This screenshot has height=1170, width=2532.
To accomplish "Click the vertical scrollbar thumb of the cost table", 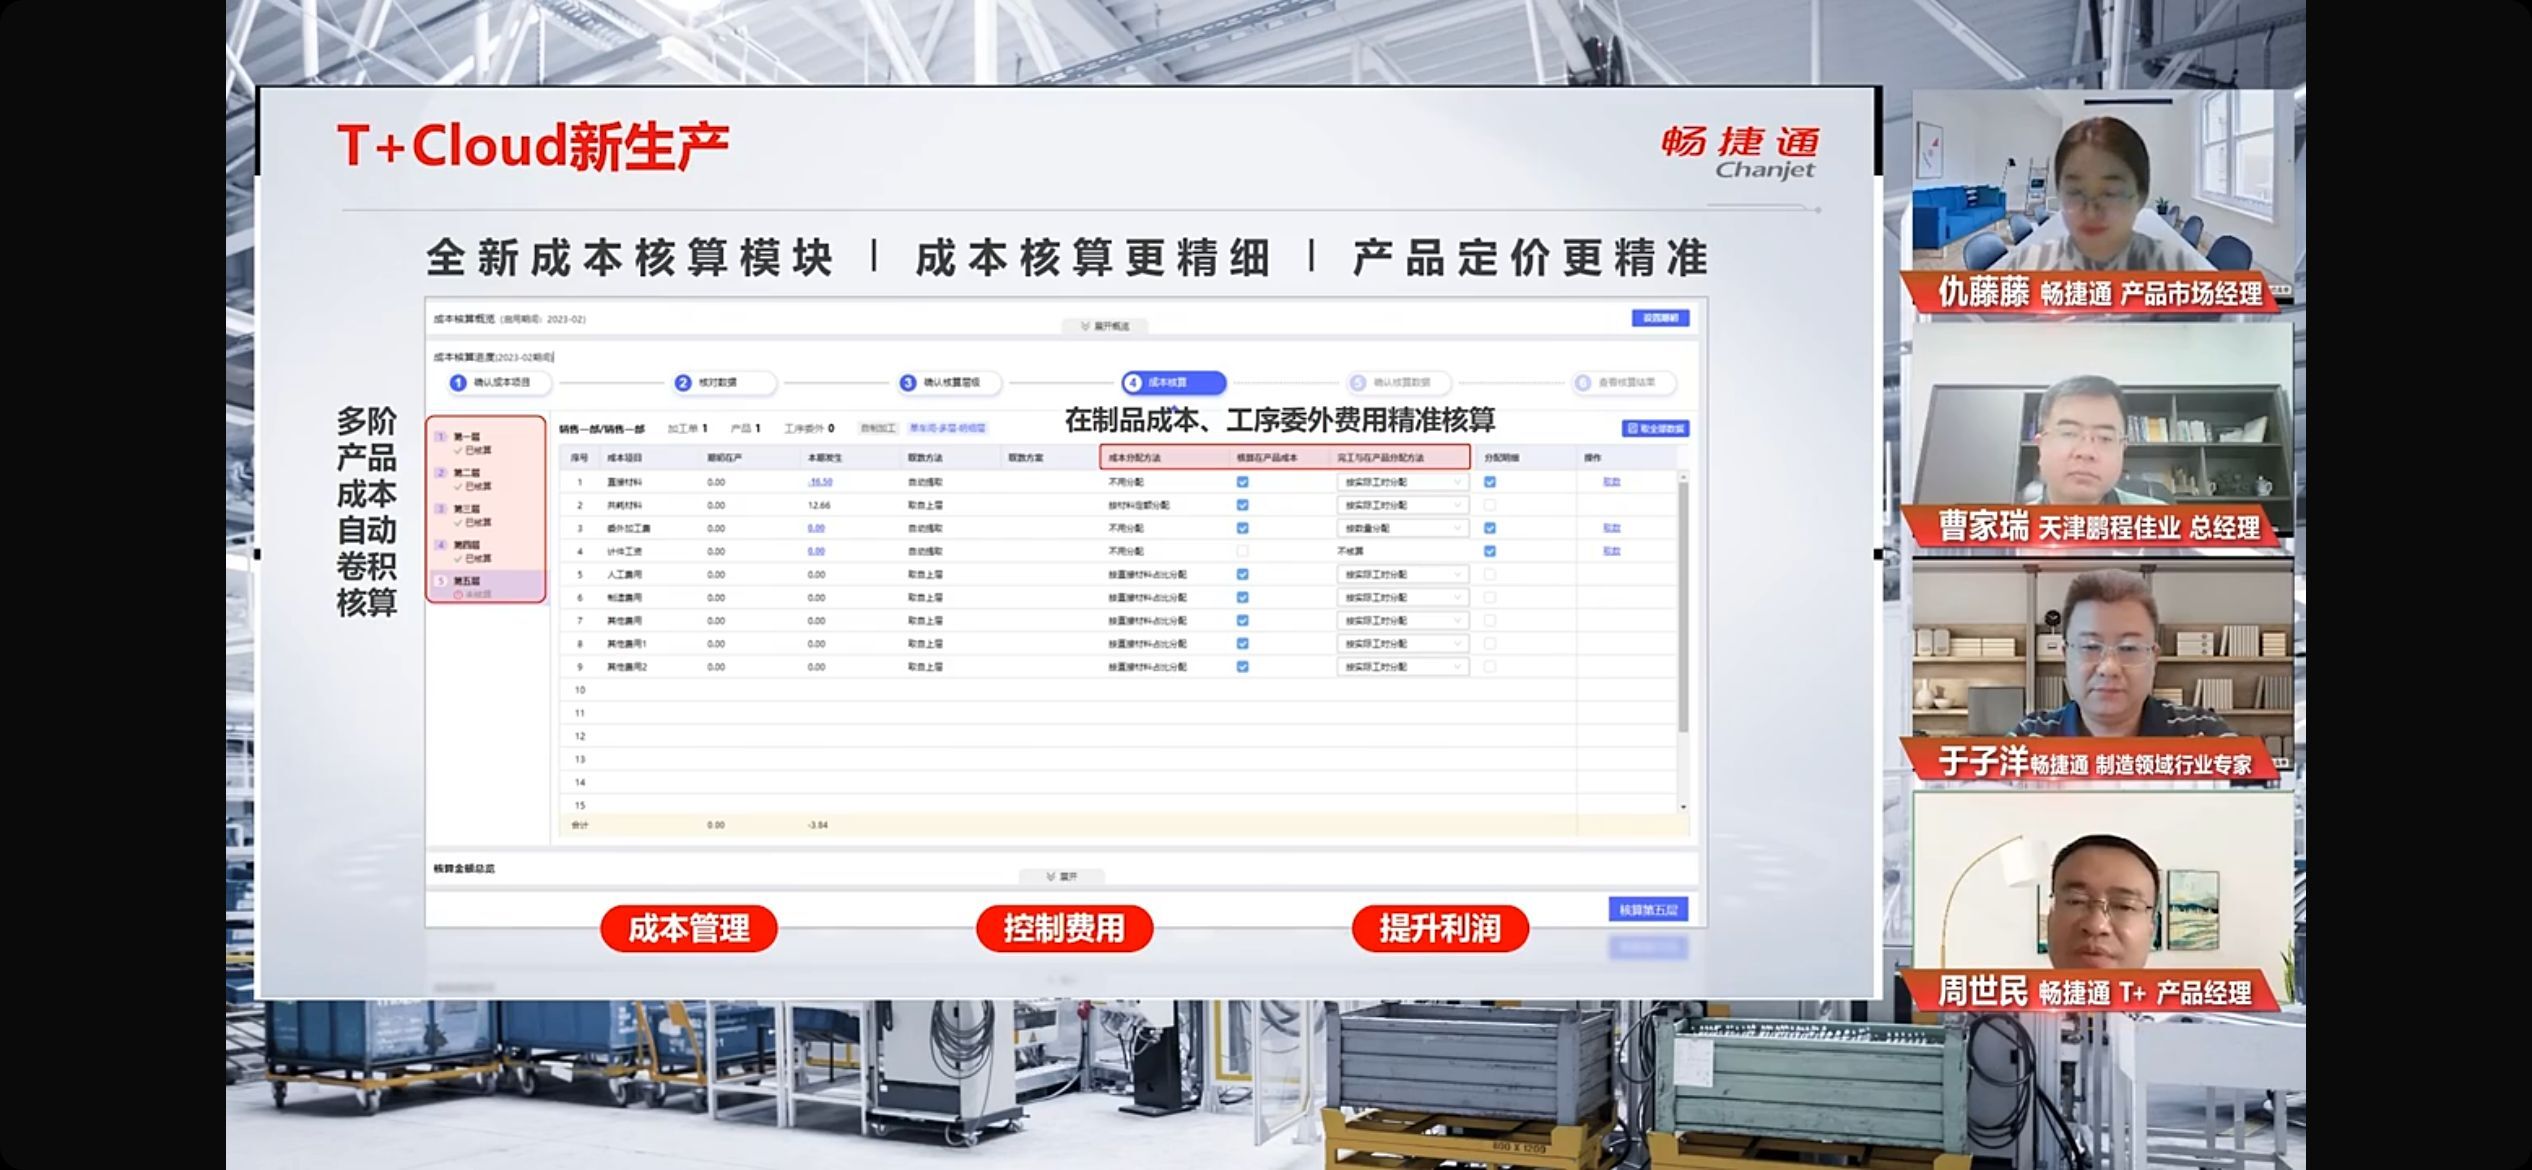I will (x=1683, y=607).
